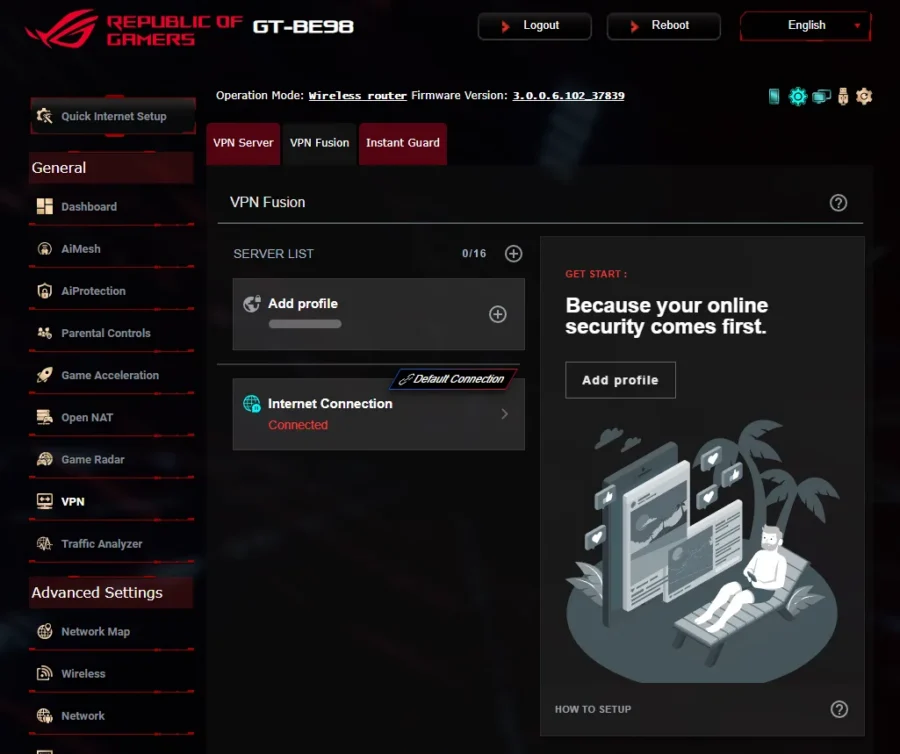
Task: Click the Logout button
Action: [x=534, y=26]
